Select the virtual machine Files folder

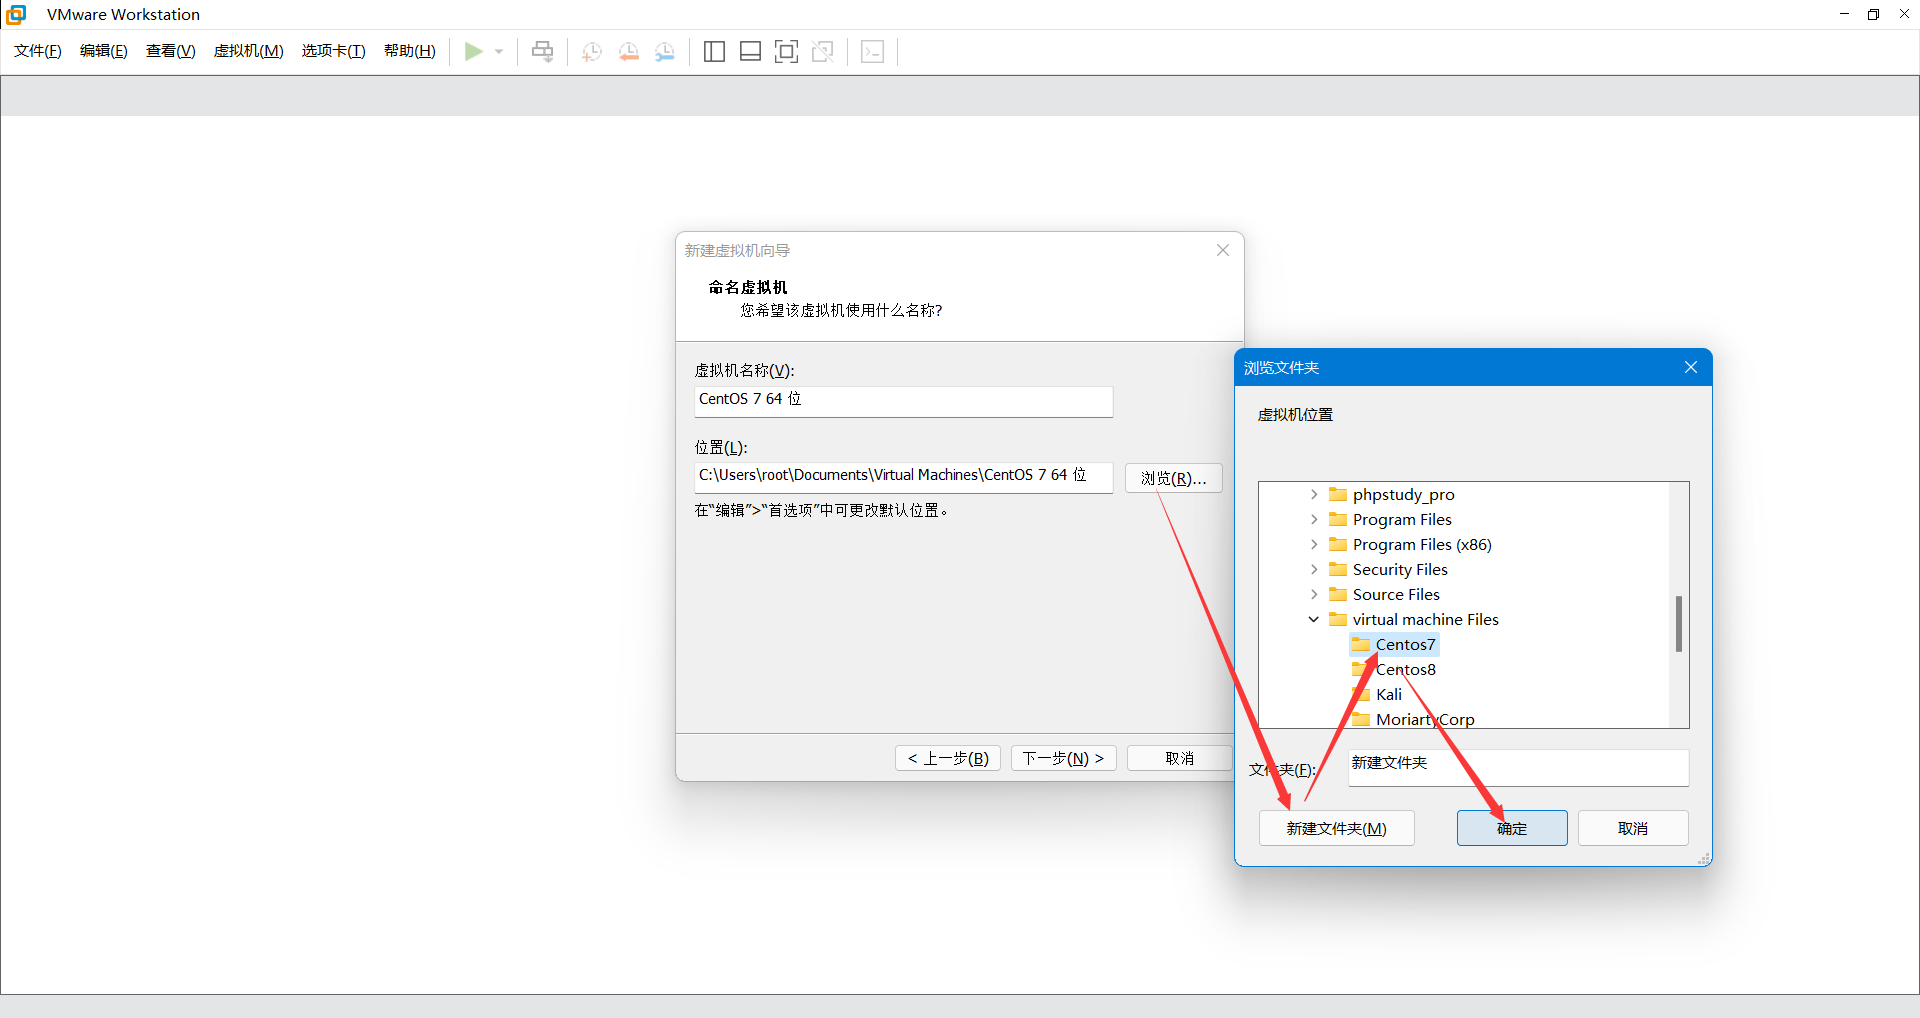(x=1414, y=619)
